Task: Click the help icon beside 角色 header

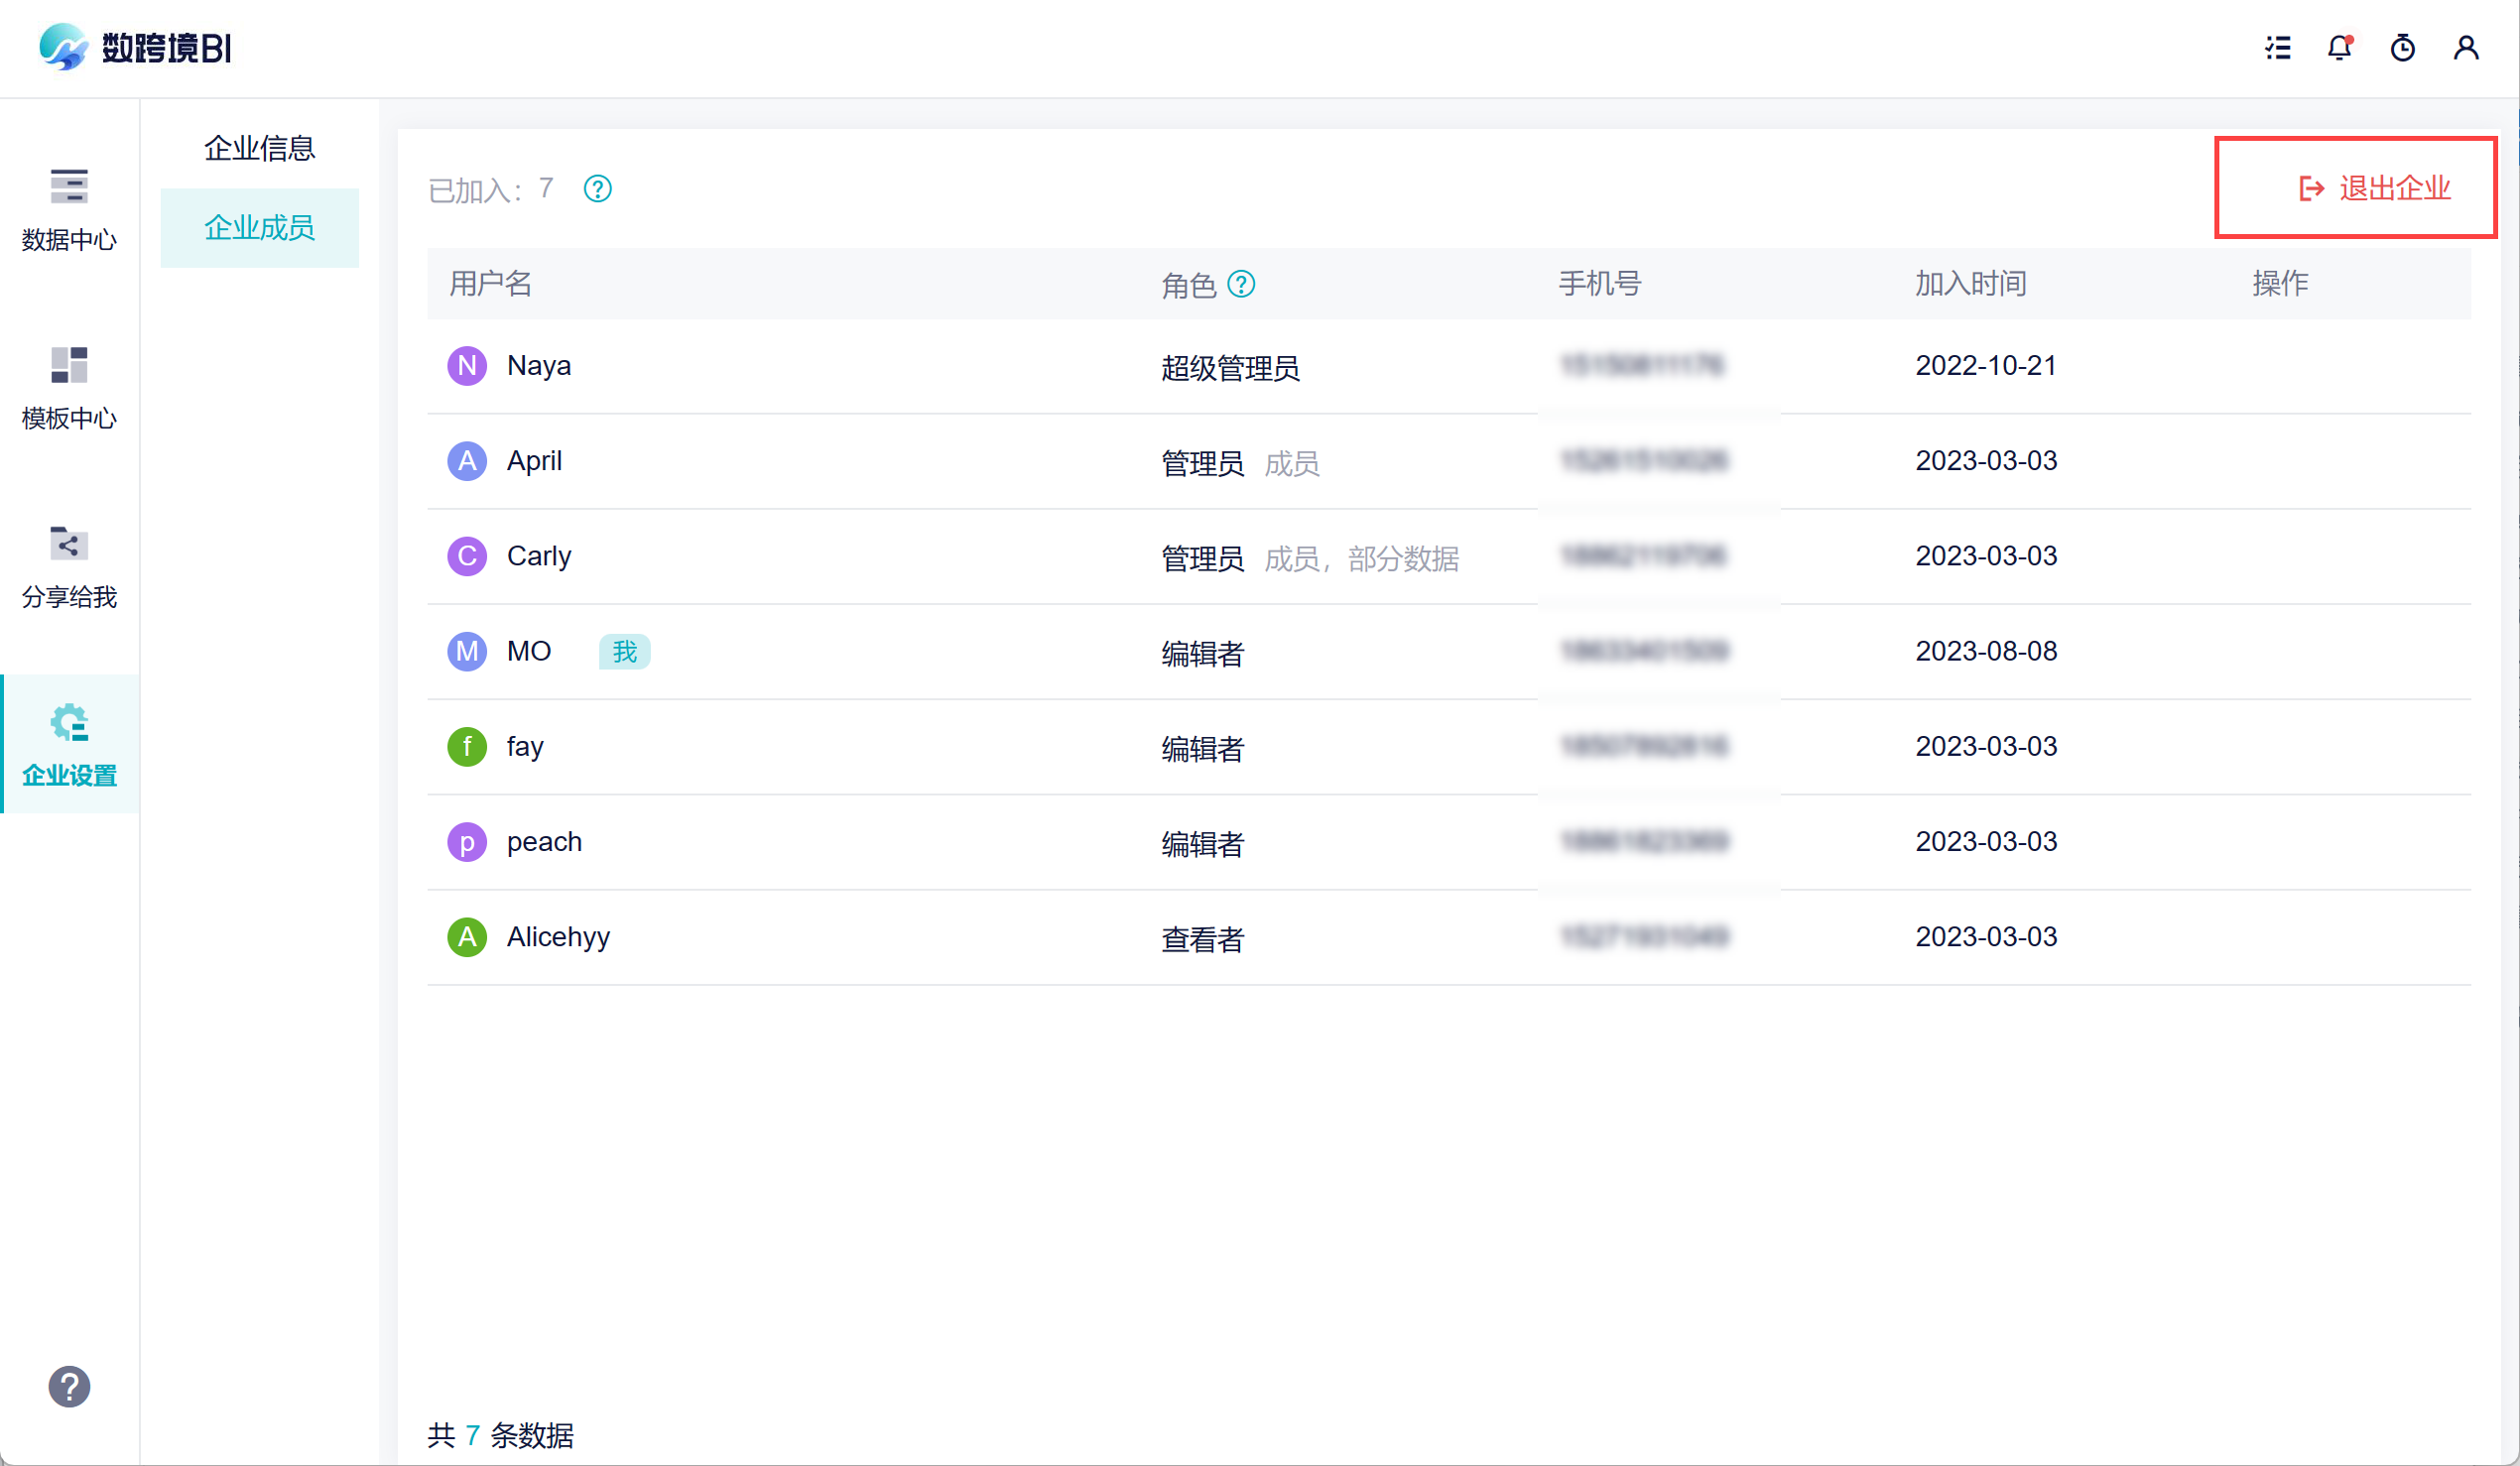Action: coord(1241,285)
